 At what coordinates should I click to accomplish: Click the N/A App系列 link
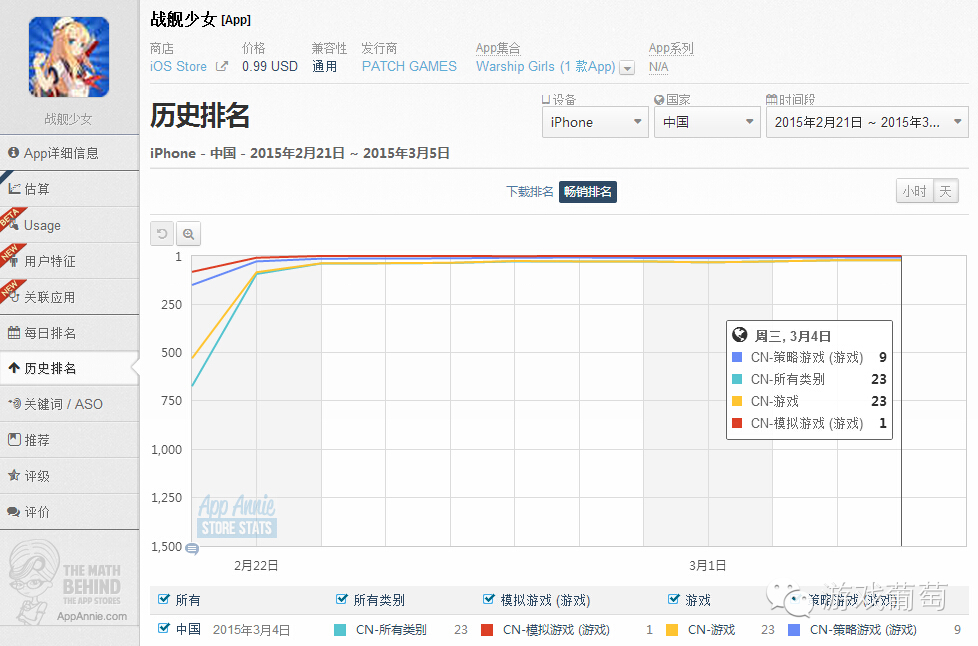click(x=658, y=67)
